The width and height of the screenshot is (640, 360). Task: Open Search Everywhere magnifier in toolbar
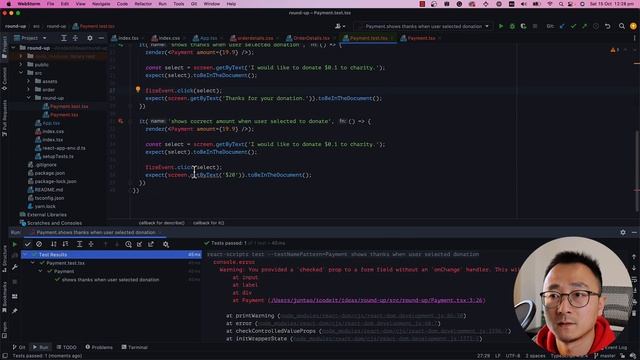[x=622, y=26]
